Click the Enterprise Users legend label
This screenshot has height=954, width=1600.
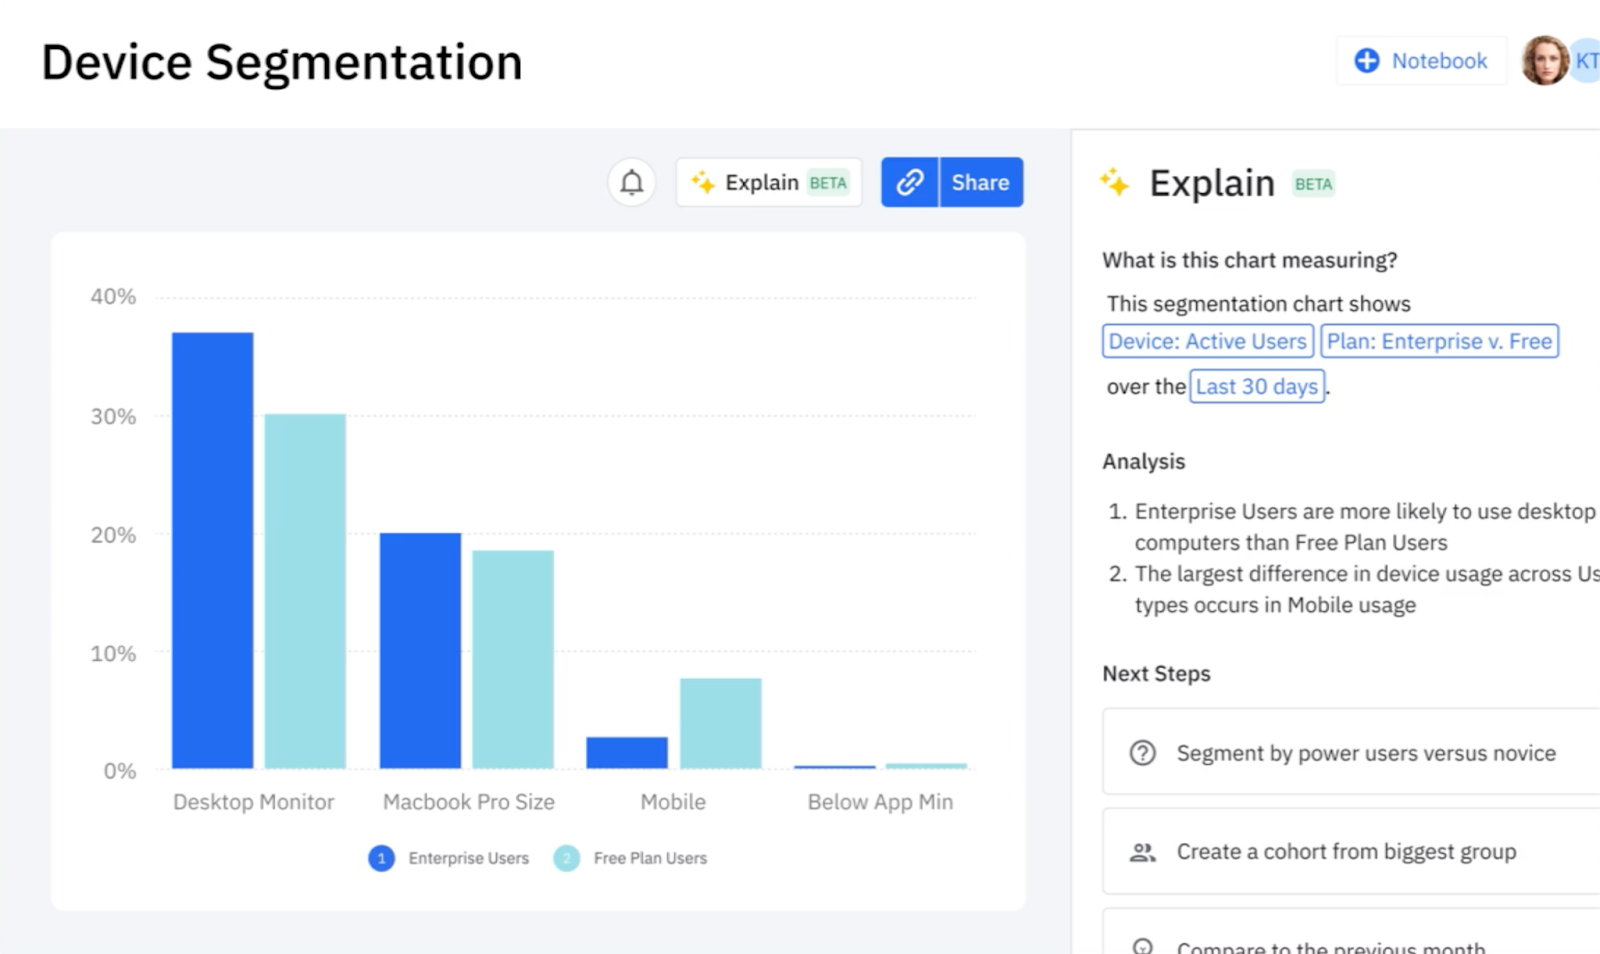click(x=469, y=858)
